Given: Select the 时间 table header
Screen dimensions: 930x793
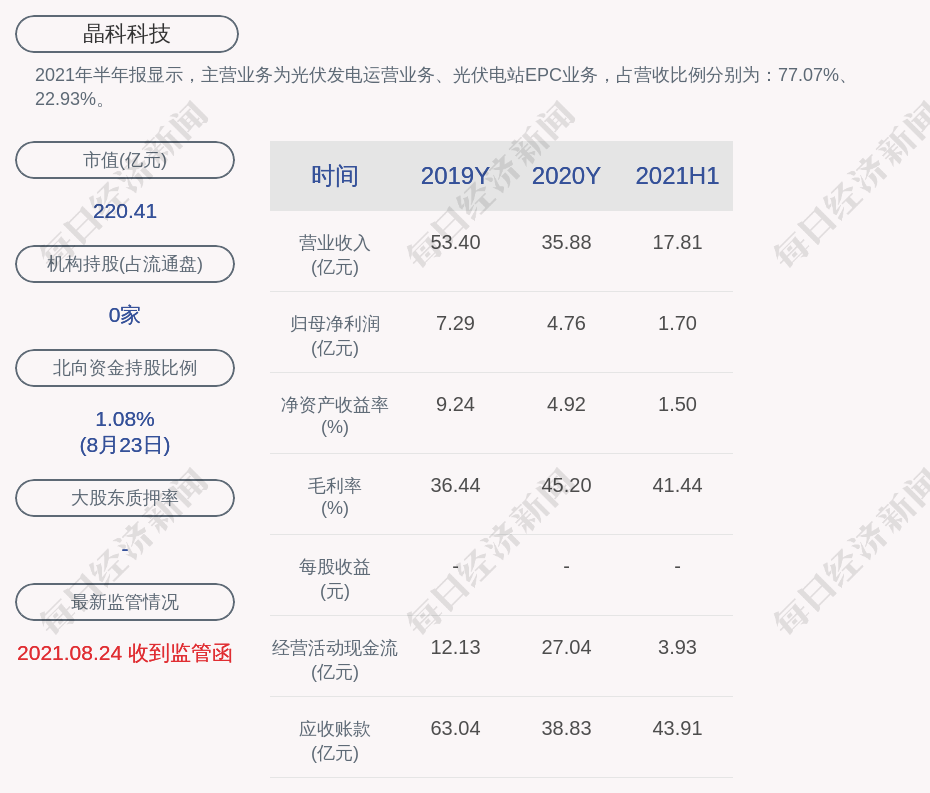Looking at the screenshot, I should (335, 176).
